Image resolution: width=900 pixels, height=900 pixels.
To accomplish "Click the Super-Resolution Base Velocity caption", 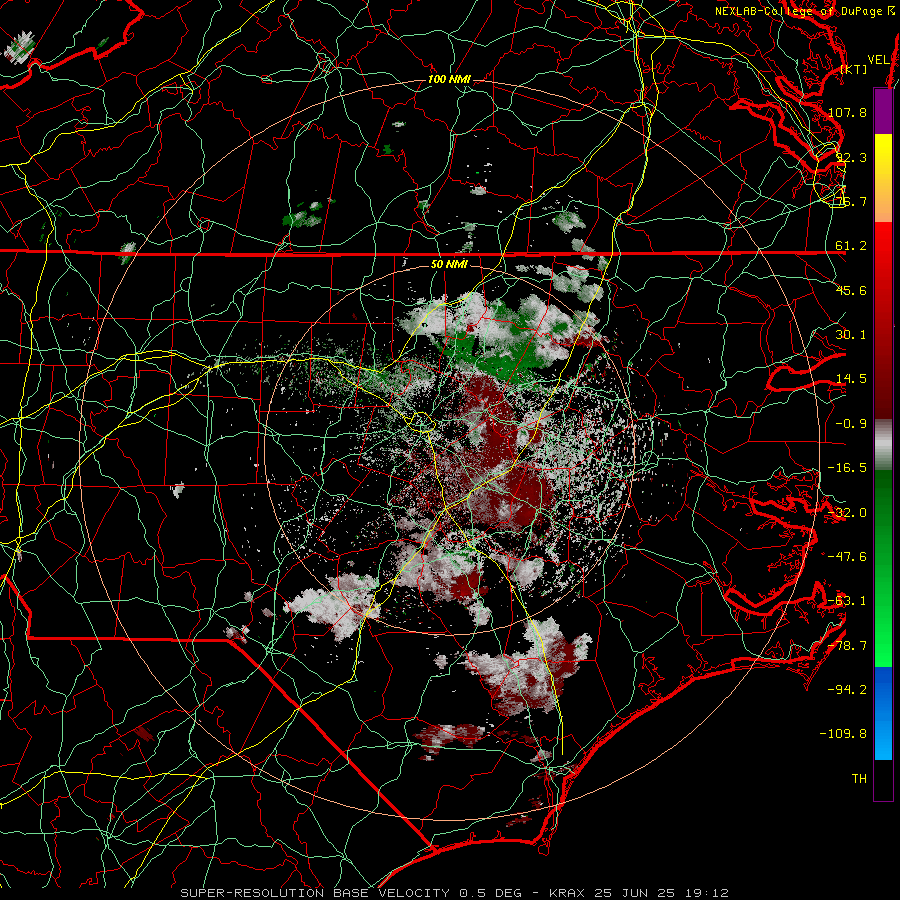I will pos(455,893).
